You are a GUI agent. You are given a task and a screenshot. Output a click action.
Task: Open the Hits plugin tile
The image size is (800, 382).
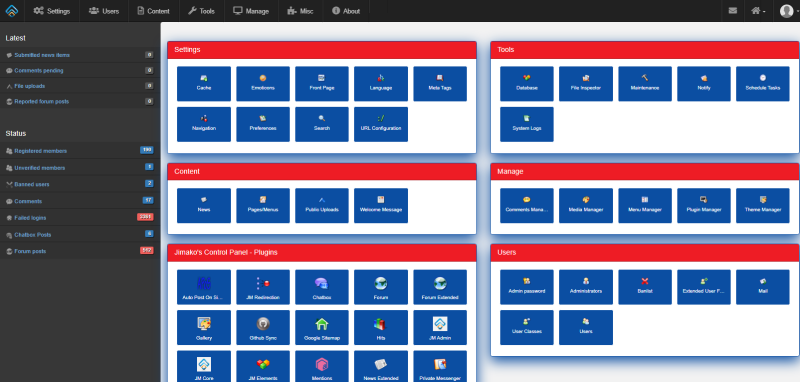pos(381,327)
